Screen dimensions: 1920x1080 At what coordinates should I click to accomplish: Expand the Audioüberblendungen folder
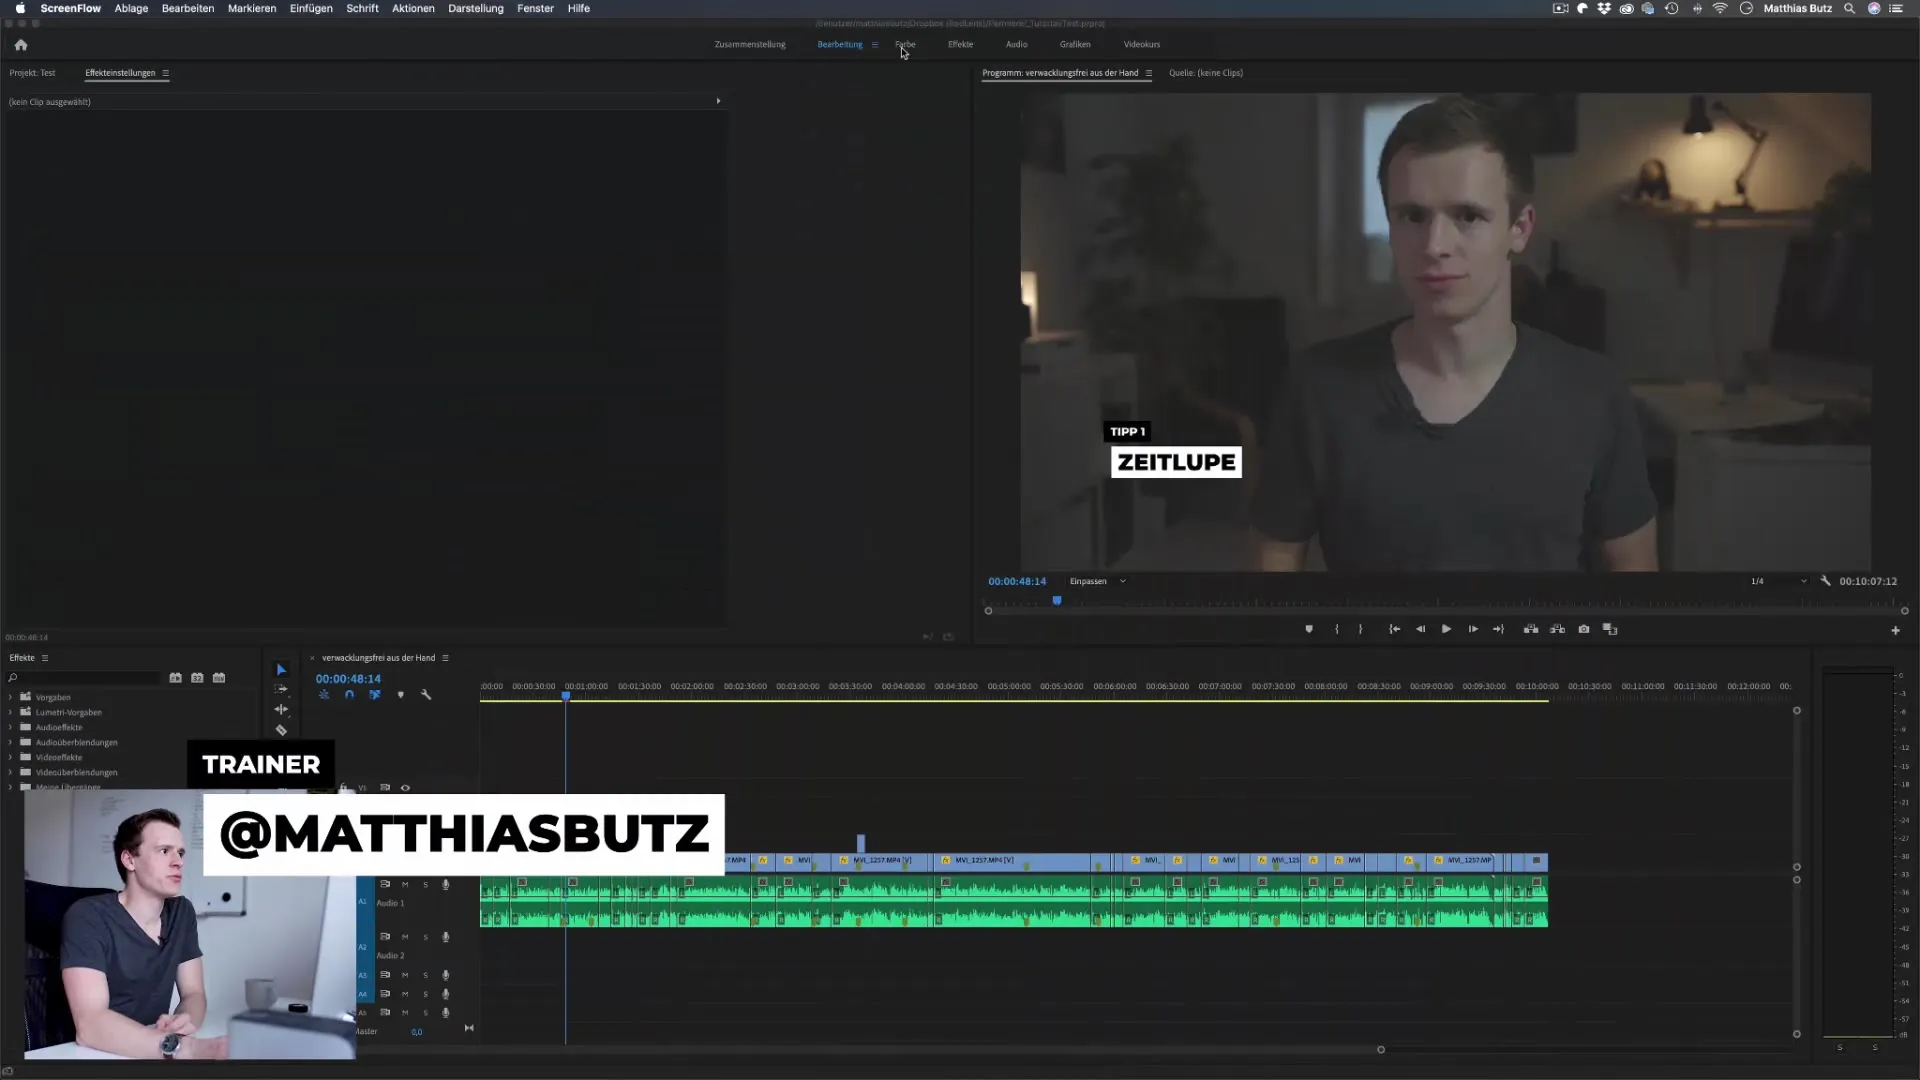tap(11, 743)
